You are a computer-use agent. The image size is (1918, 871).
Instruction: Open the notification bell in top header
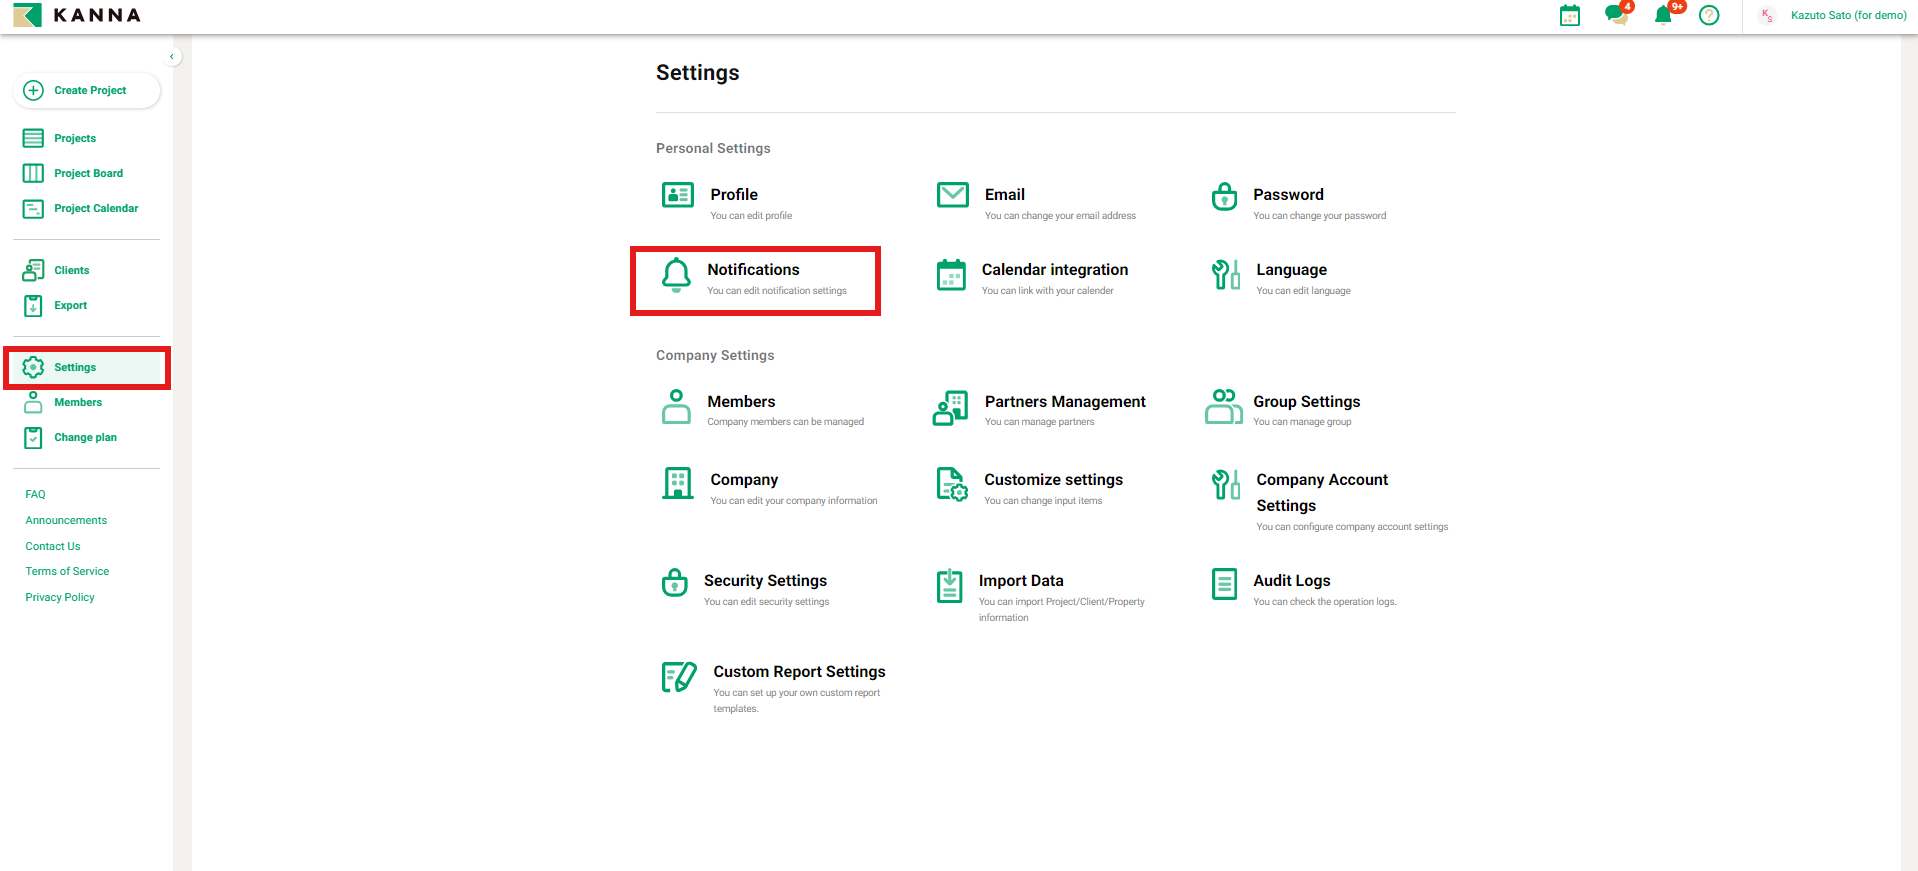[x=1663, y=16]
